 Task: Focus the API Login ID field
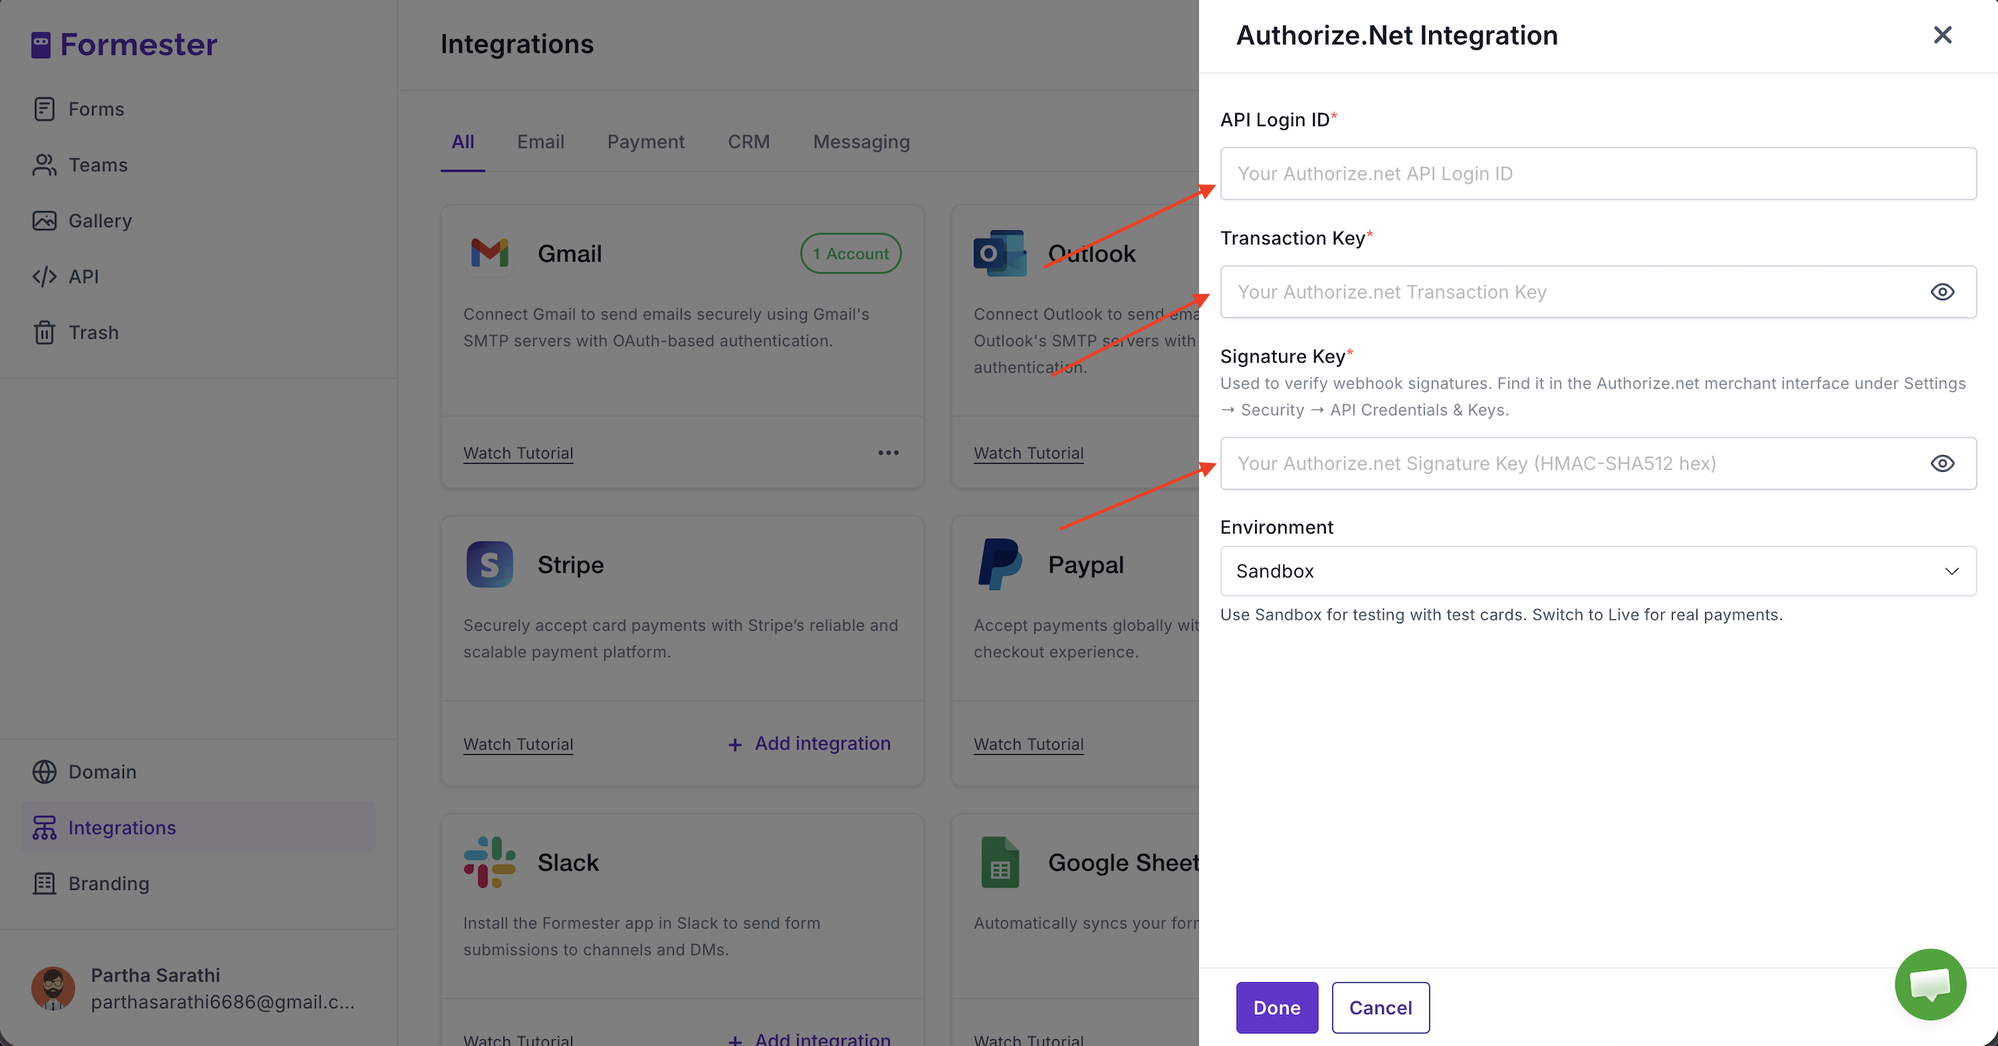pyautogui.click(x=1598, y=174)
